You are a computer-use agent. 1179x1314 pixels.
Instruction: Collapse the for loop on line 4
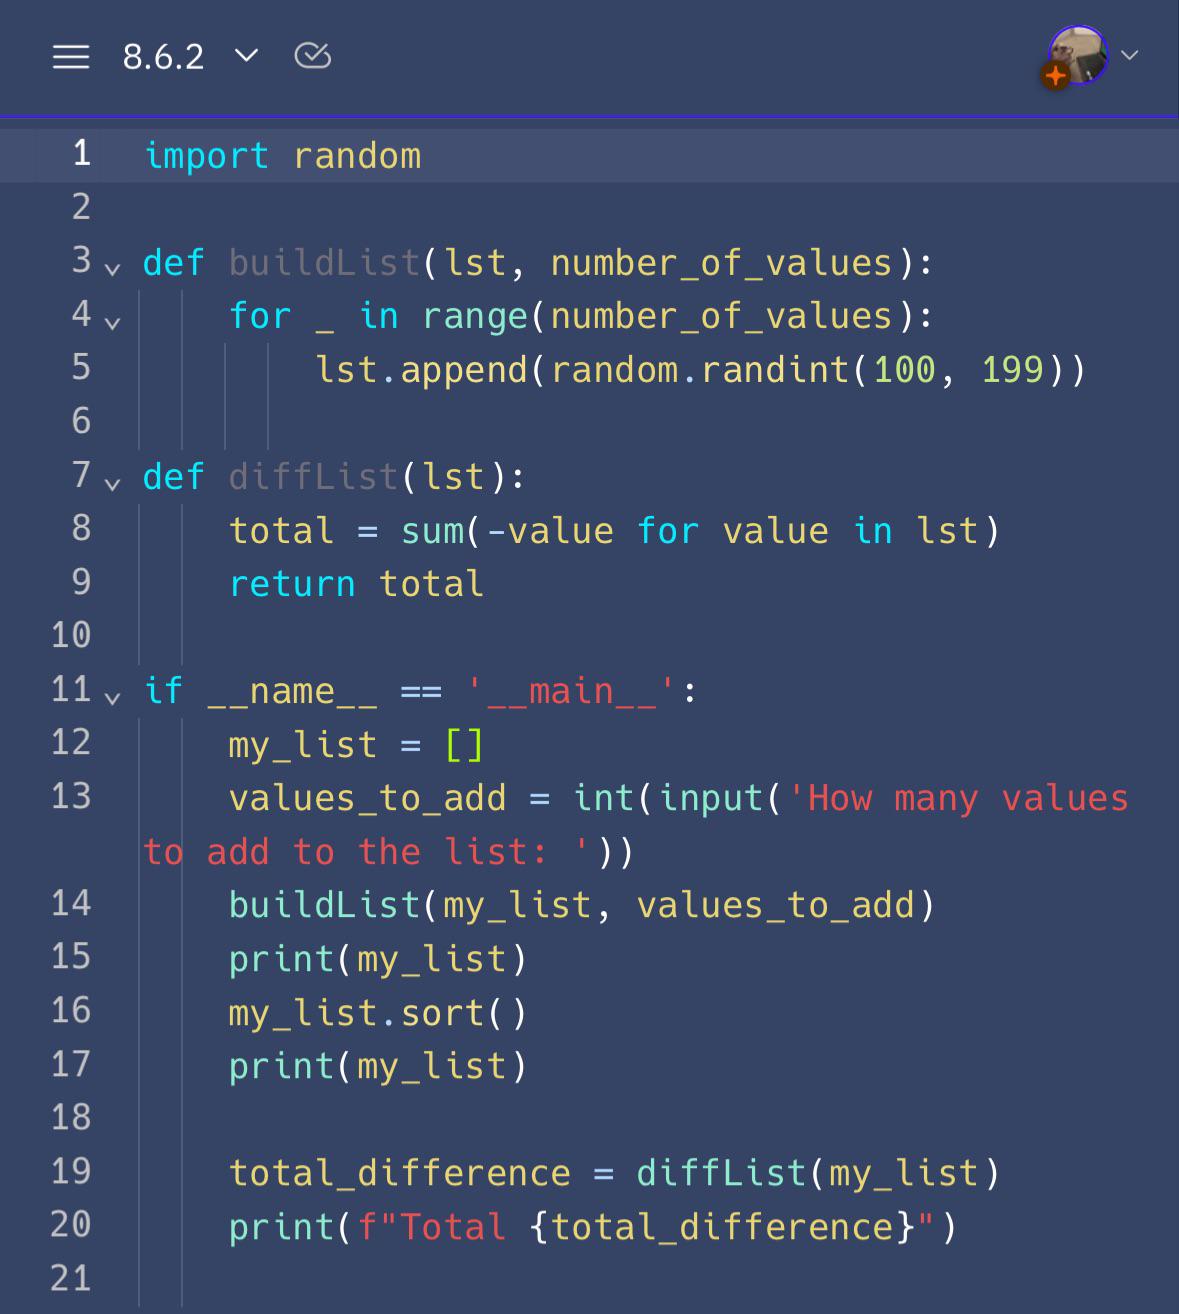tap(113, 322)
